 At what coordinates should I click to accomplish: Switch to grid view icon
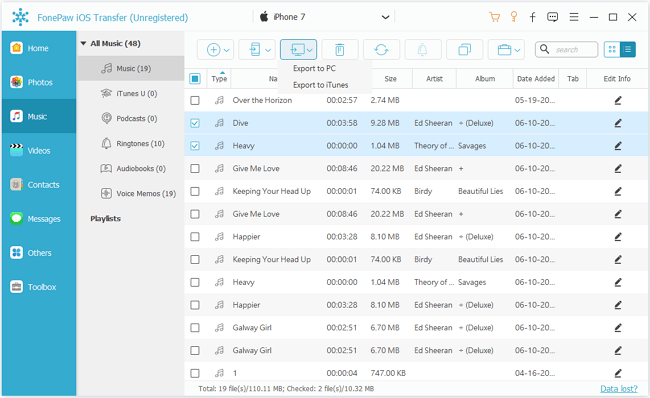coord(612,50)
